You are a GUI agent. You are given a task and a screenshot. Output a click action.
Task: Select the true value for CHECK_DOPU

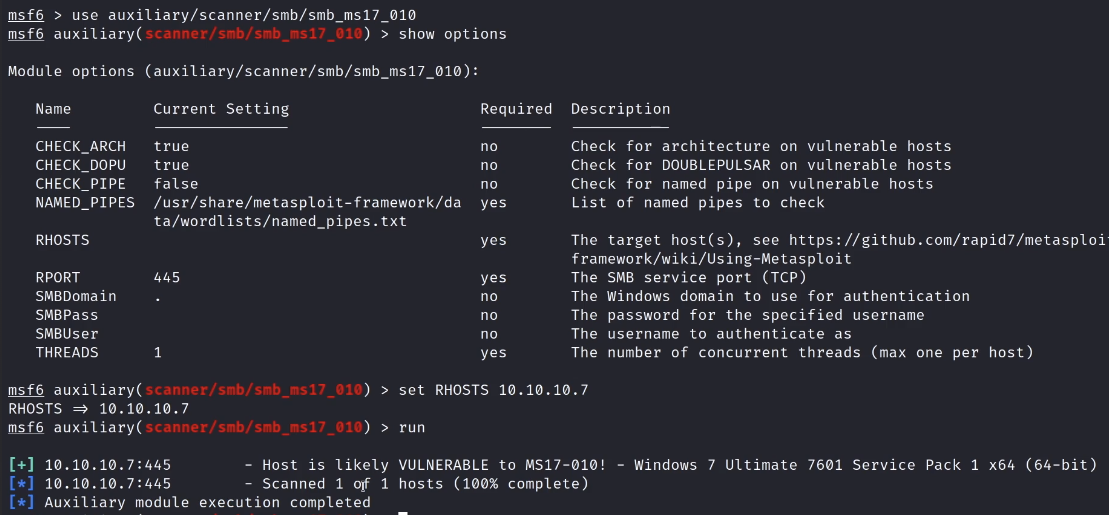(x=171, y=165)
